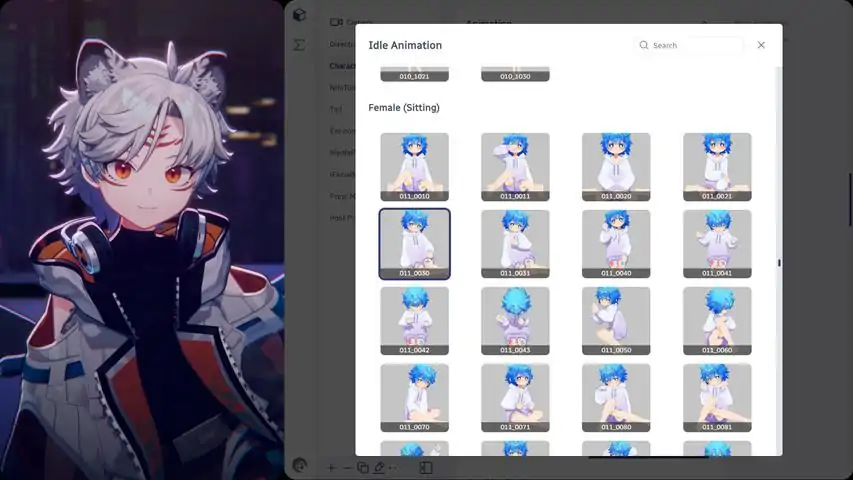
Task: Open the sigma icon in left sidebar
Action: 299,45
